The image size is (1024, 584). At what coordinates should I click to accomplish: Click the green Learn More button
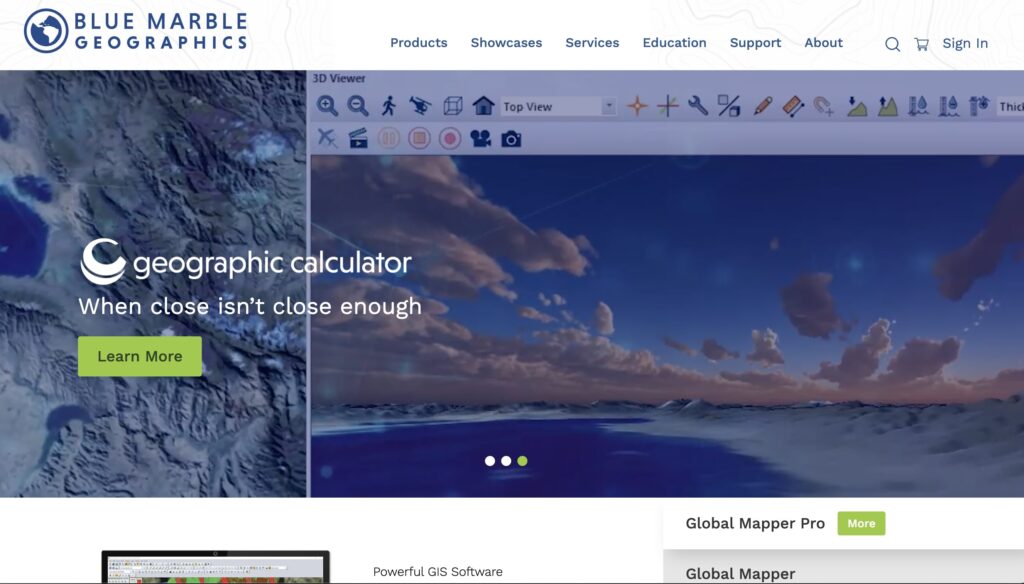coord(140,356)
